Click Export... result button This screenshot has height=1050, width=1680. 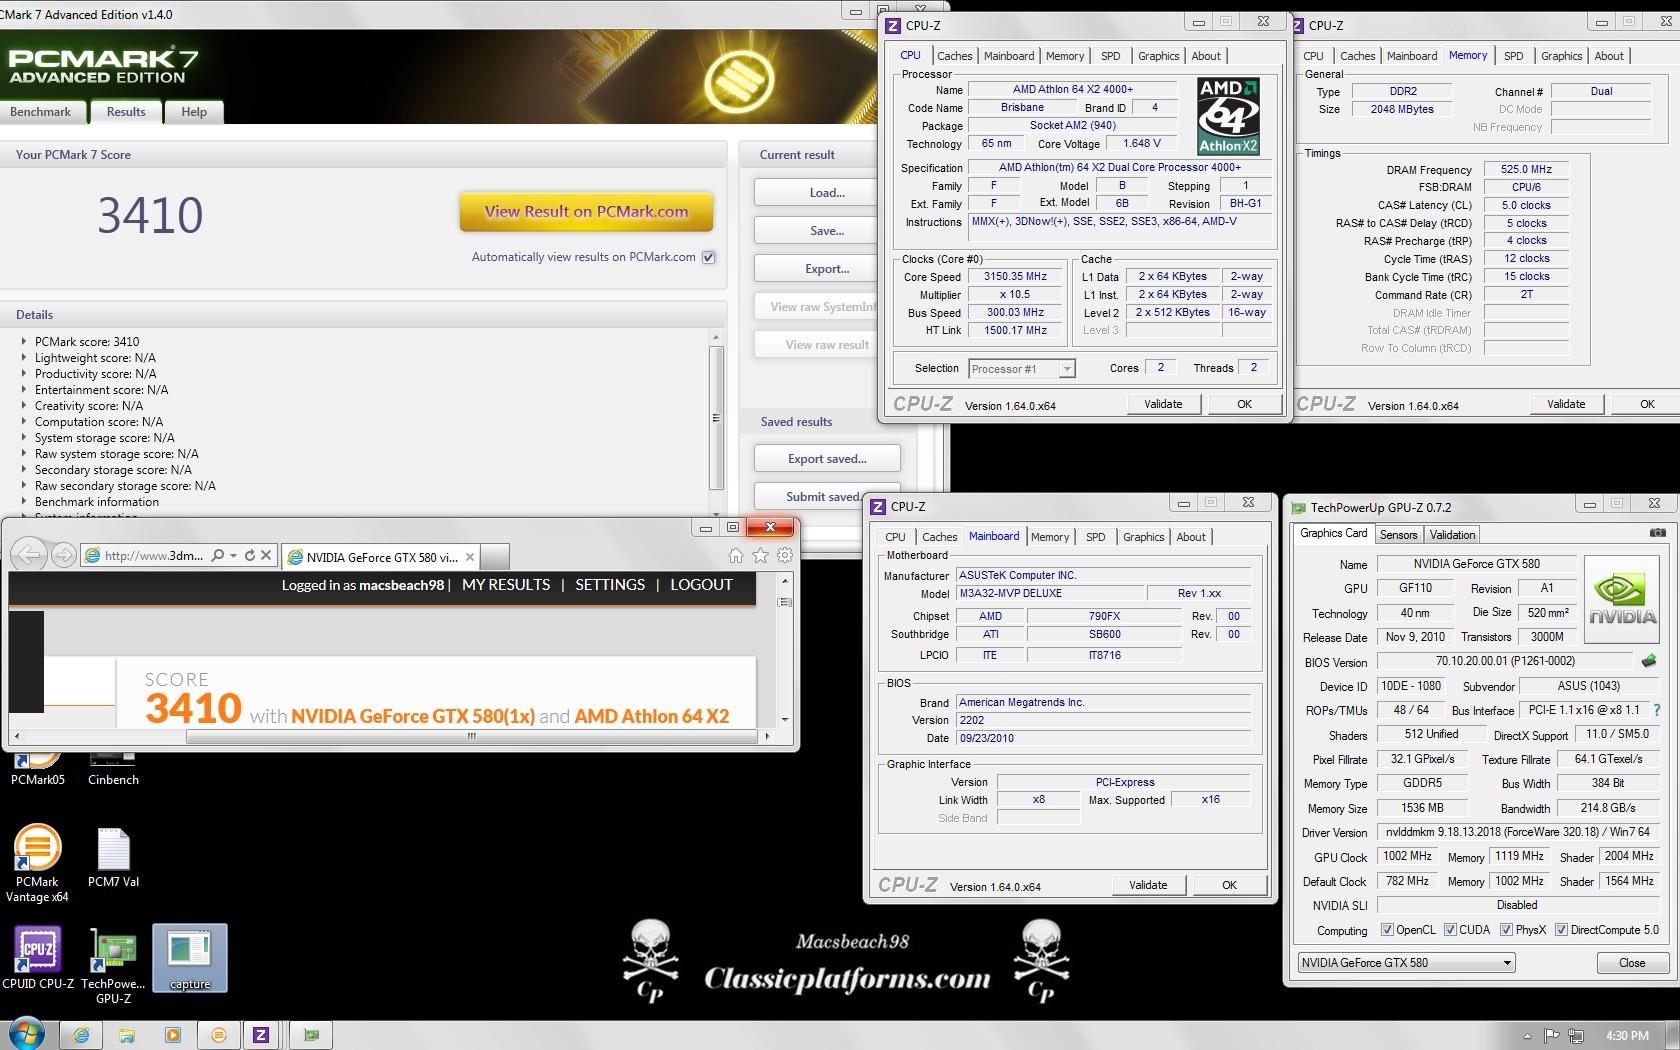click(x=826, y=269)
